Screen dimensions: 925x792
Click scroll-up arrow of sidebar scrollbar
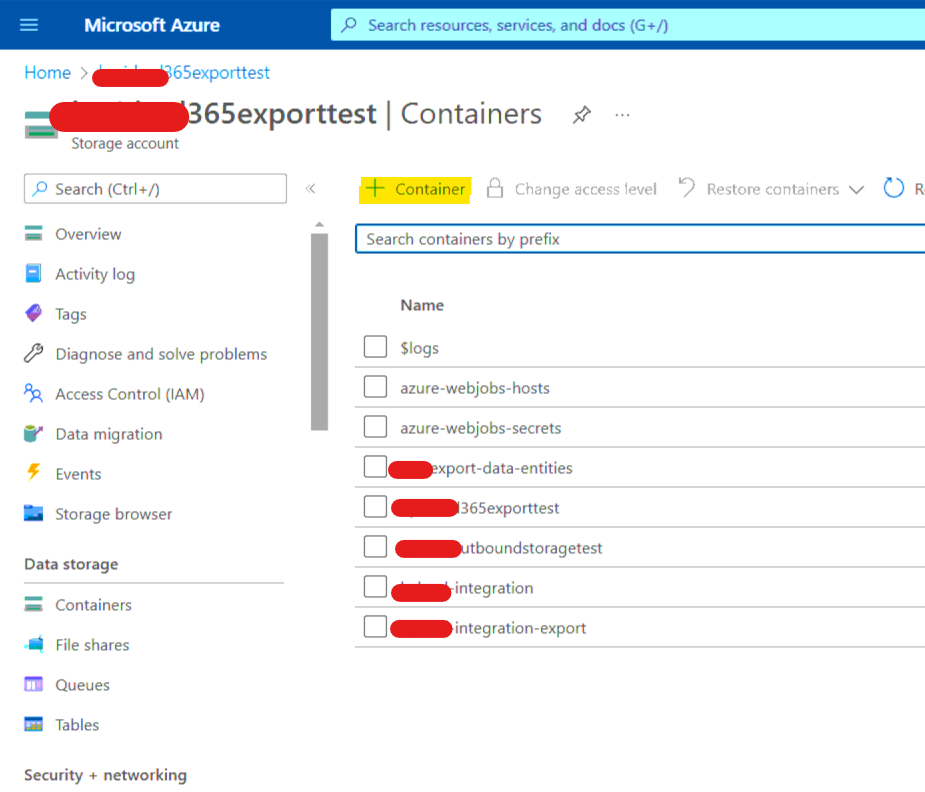(319, 224)
